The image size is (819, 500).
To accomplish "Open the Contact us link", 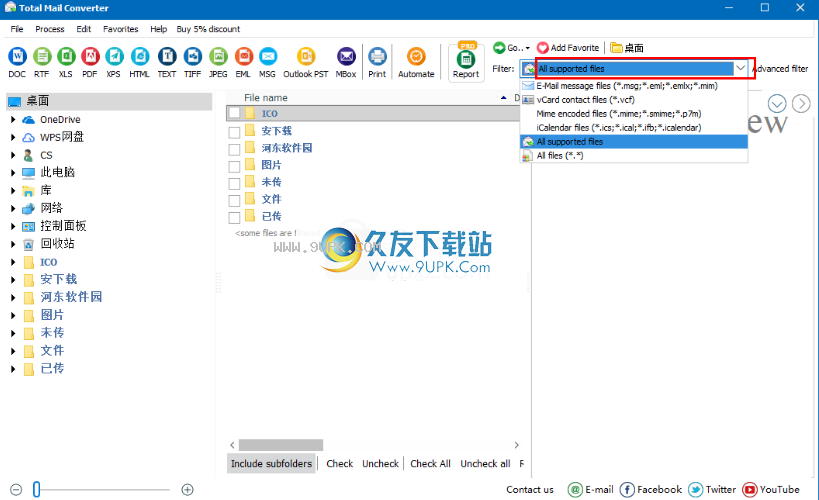I will (530, 490).
